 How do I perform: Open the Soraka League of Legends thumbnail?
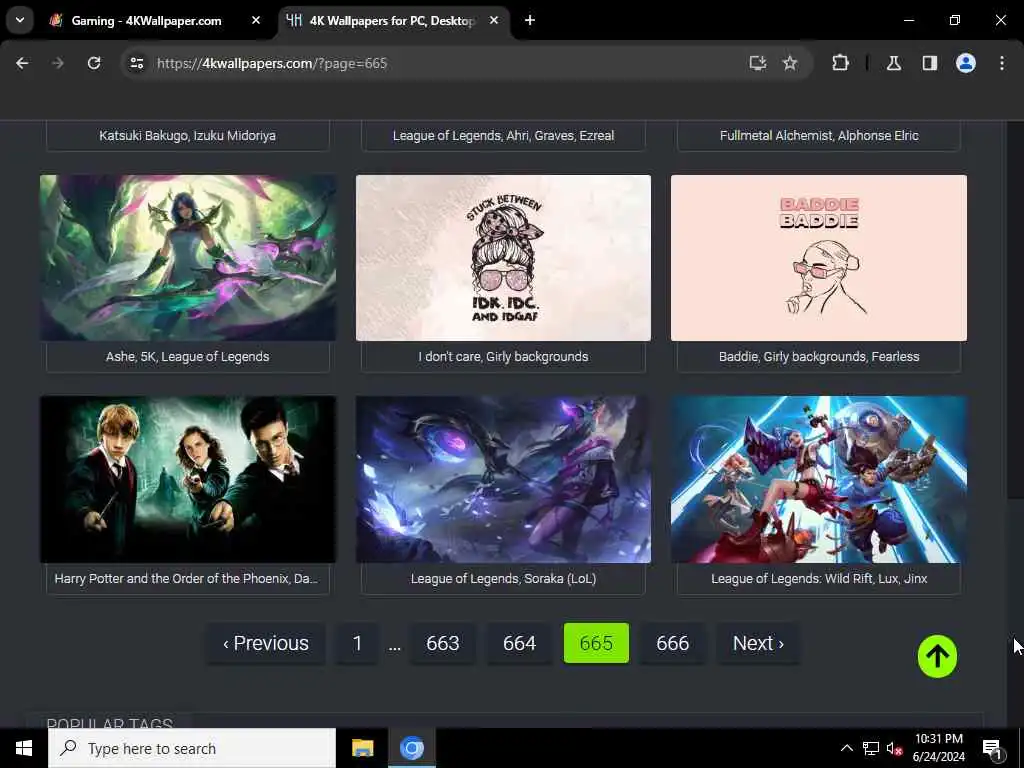pos(504,479)
